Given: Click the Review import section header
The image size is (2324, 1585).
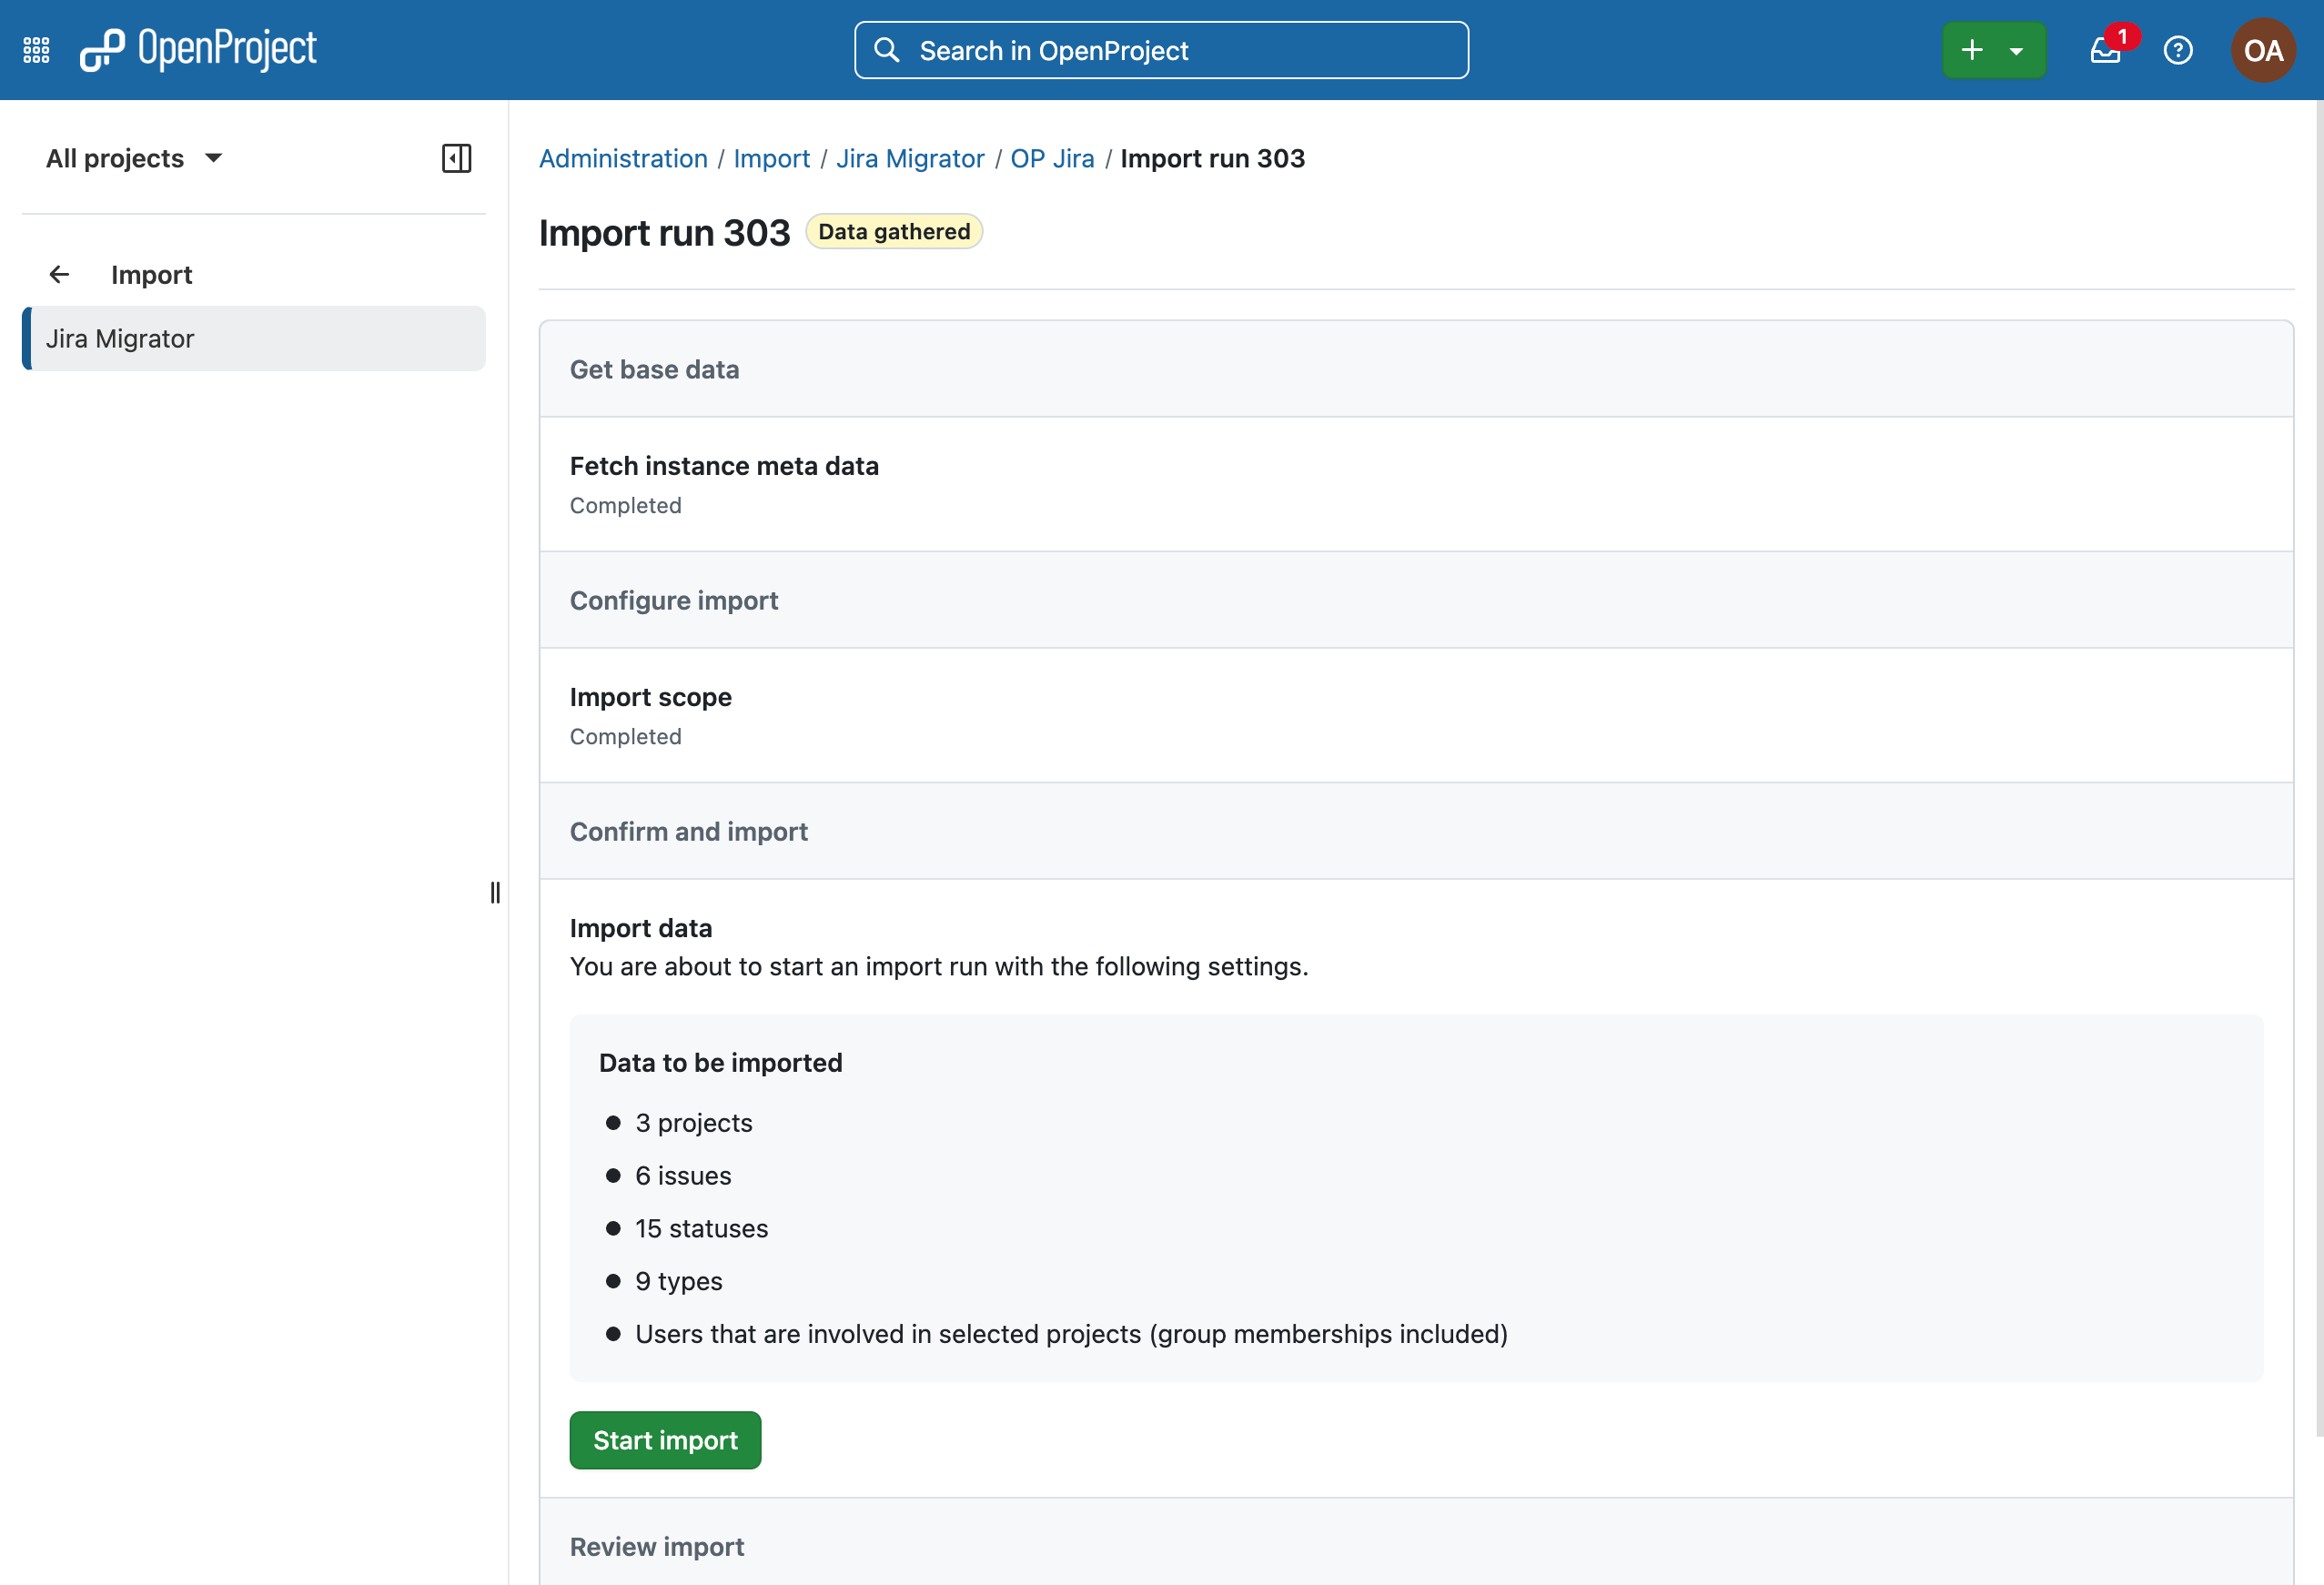Looking at the screenshot, I should pos(1416,1541).
